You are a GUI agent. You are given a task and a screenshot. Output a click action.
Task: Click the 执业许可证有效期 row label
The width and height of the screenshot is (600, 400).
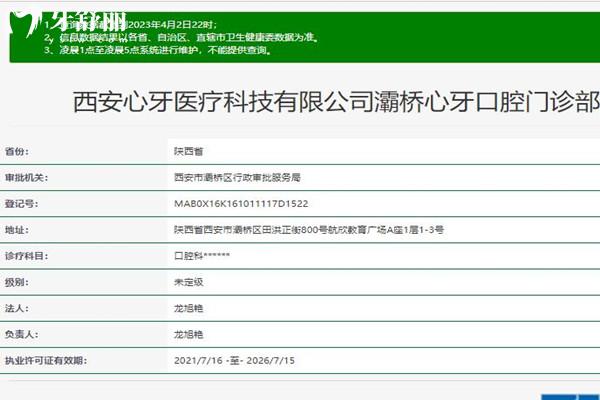coord(46,361)
